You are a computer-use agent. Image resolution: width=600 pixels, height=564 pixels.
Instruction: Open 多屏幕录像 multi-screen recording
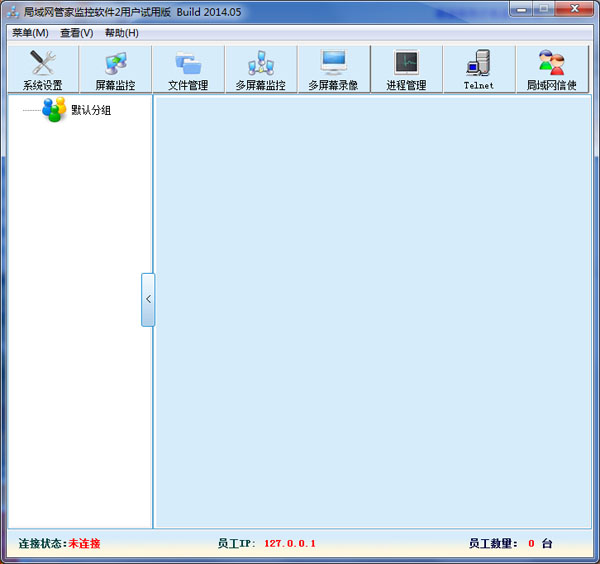[333, 70]
